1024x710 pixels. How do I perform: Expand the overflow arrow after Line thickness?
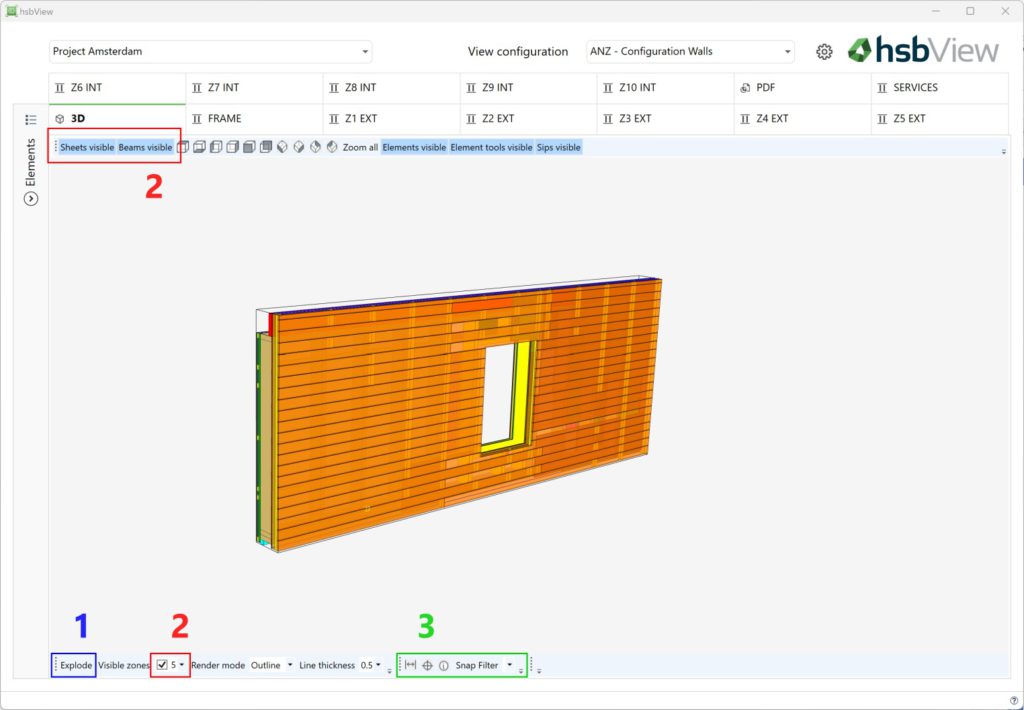coord(390,671)
